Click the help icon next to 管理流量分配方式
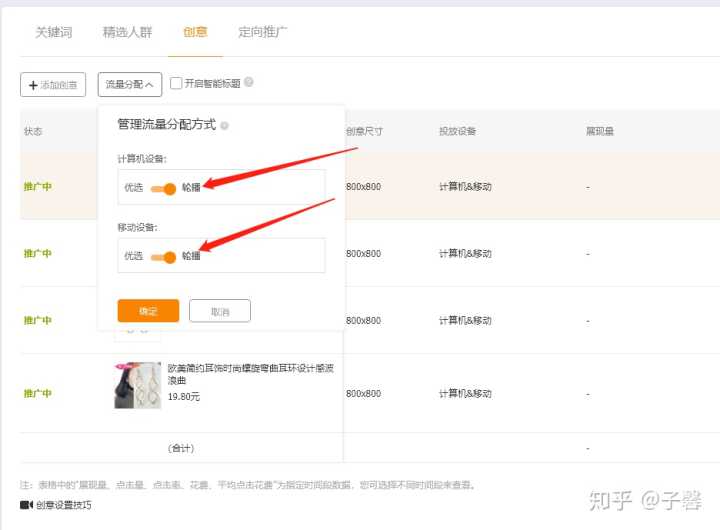Screen dimensions: 720x530 point(224,126)
